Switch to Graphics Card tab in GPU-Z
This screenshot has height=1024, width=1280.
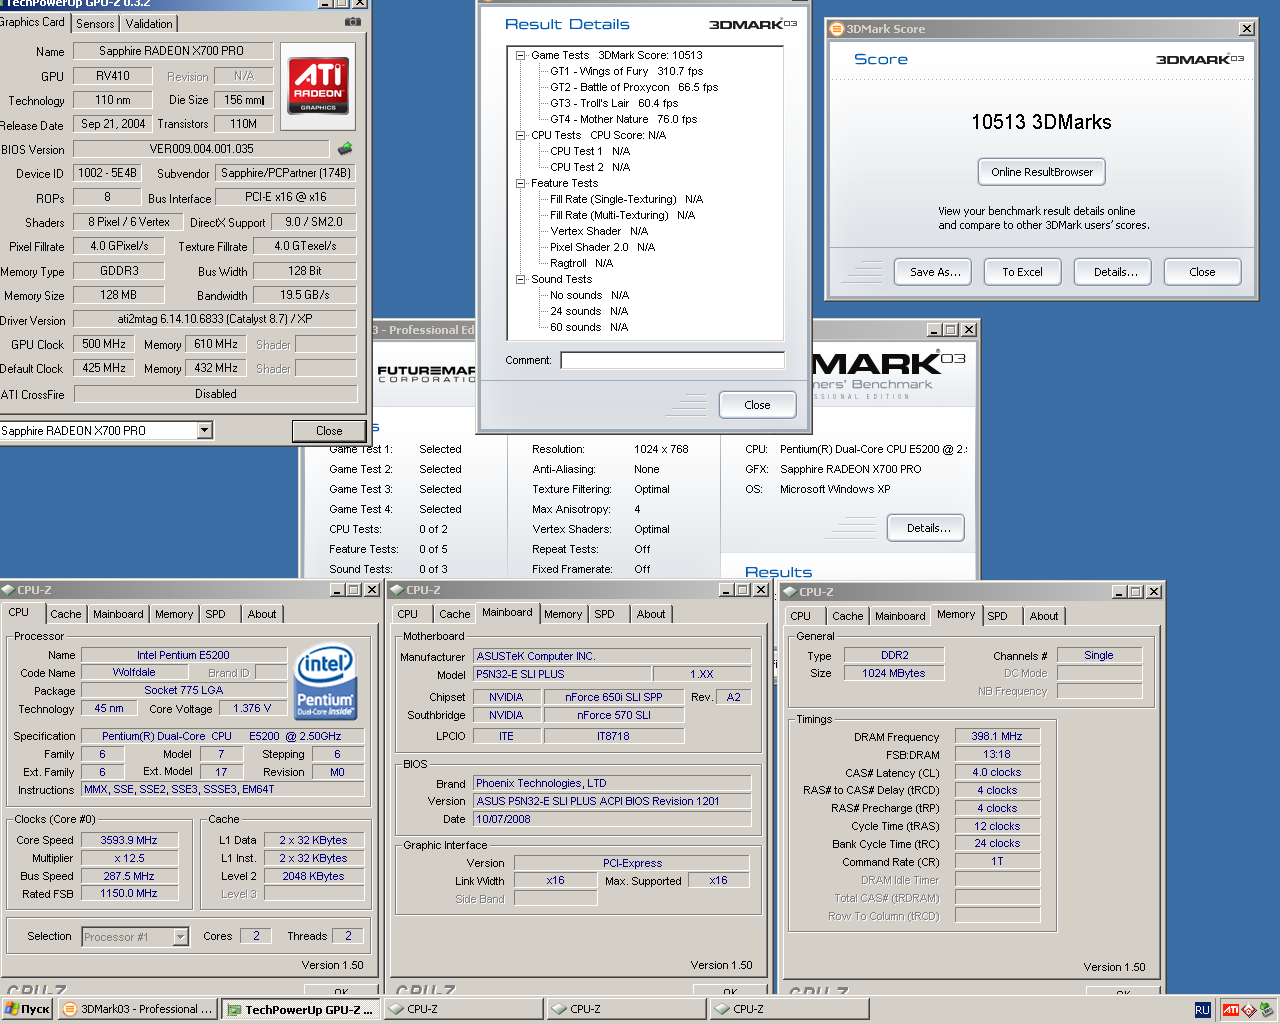(x=33, y=22)
